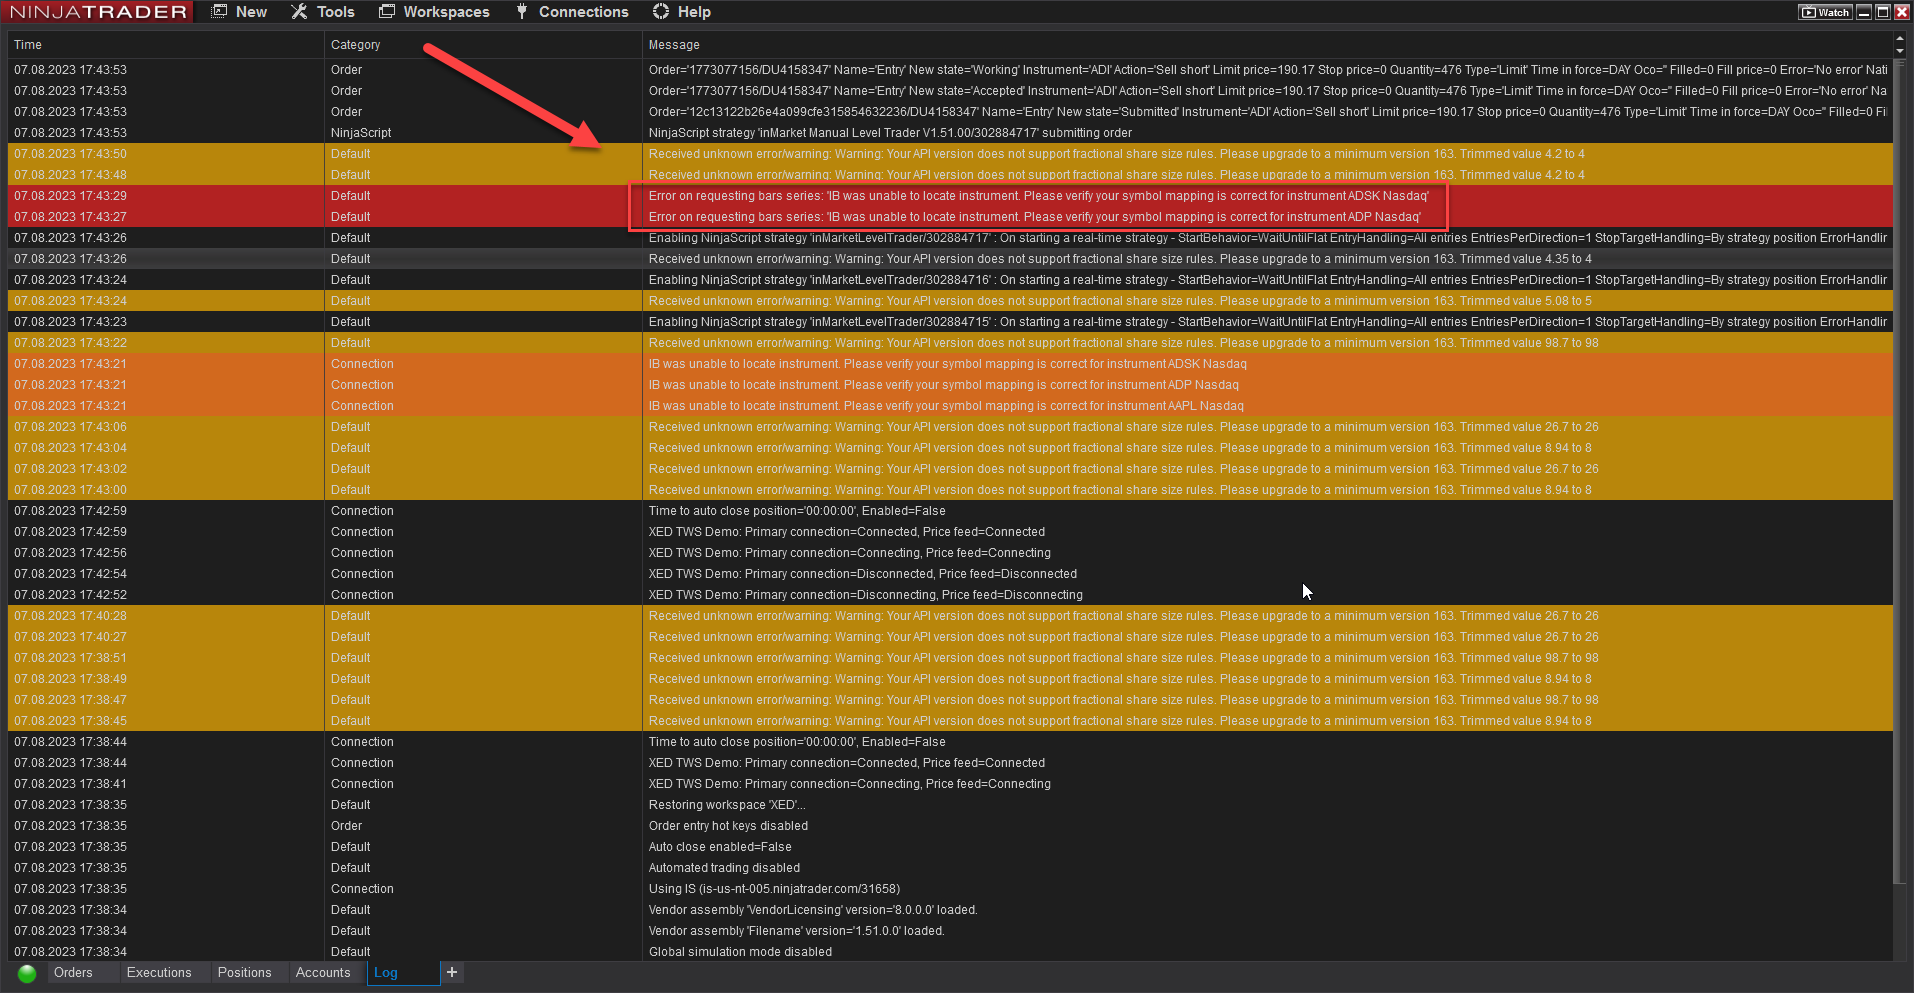Select the 'Error on requesting bars series' ADP message
This screenshot has height=993, width=1914.
click(1035, 217)
